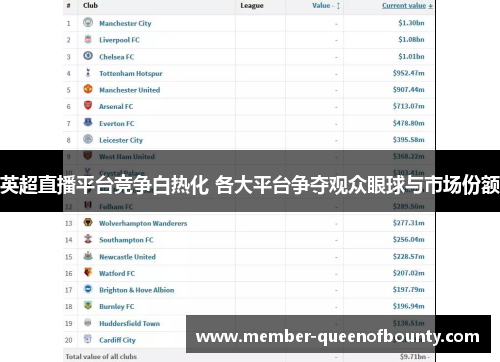Open the Southampton FC club link

[126, 240]
